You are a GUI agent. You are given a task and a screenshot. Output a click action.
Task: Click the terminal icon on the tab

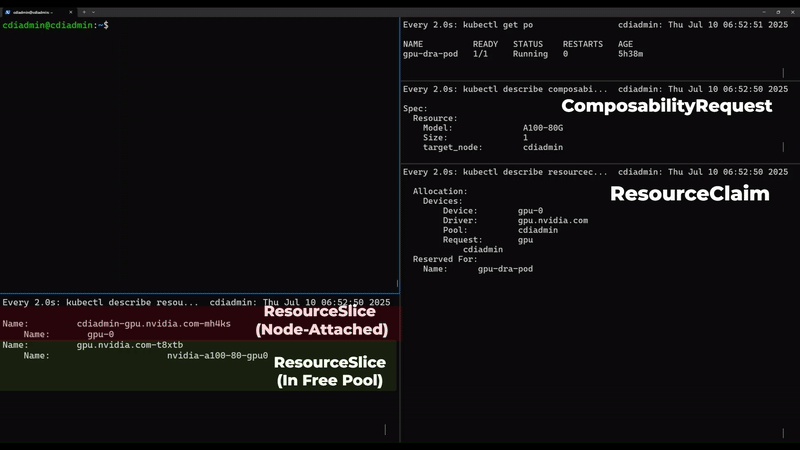8,11
